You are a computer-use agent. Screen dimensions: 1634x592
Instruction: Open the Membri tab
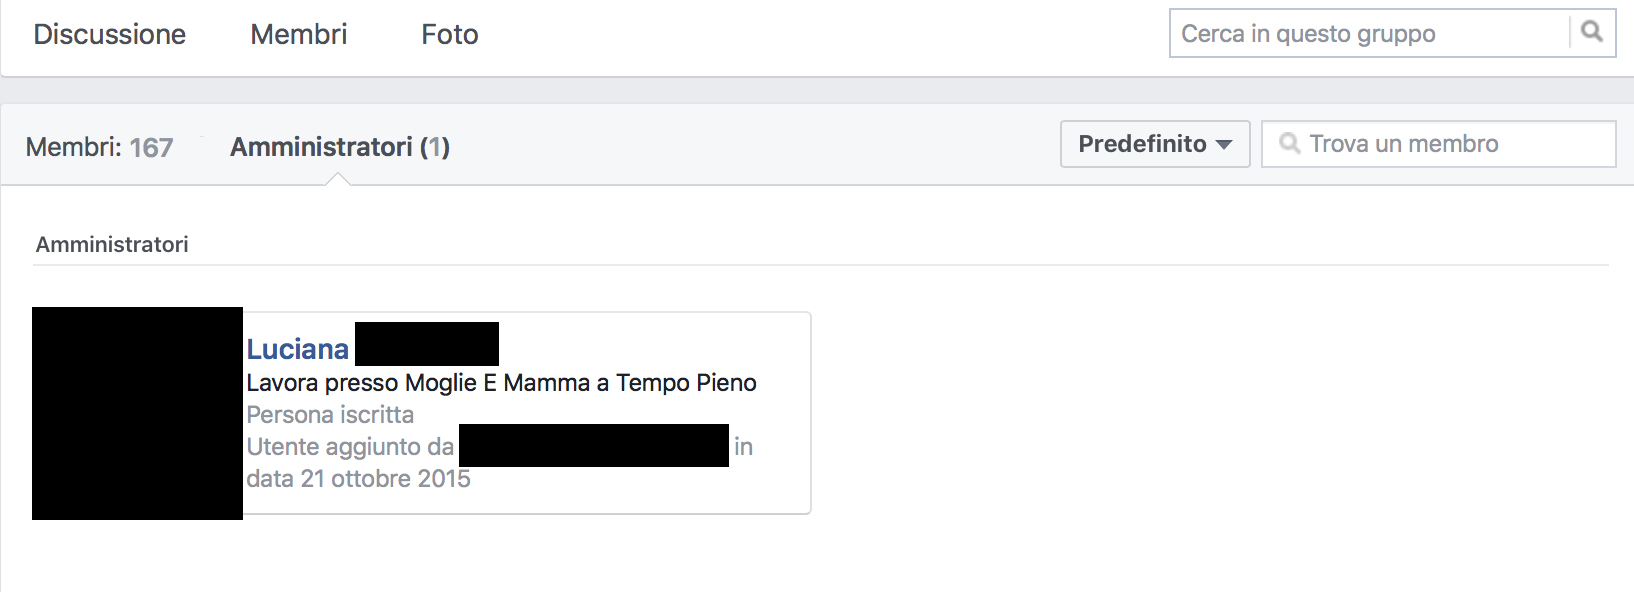pos(299,34)
